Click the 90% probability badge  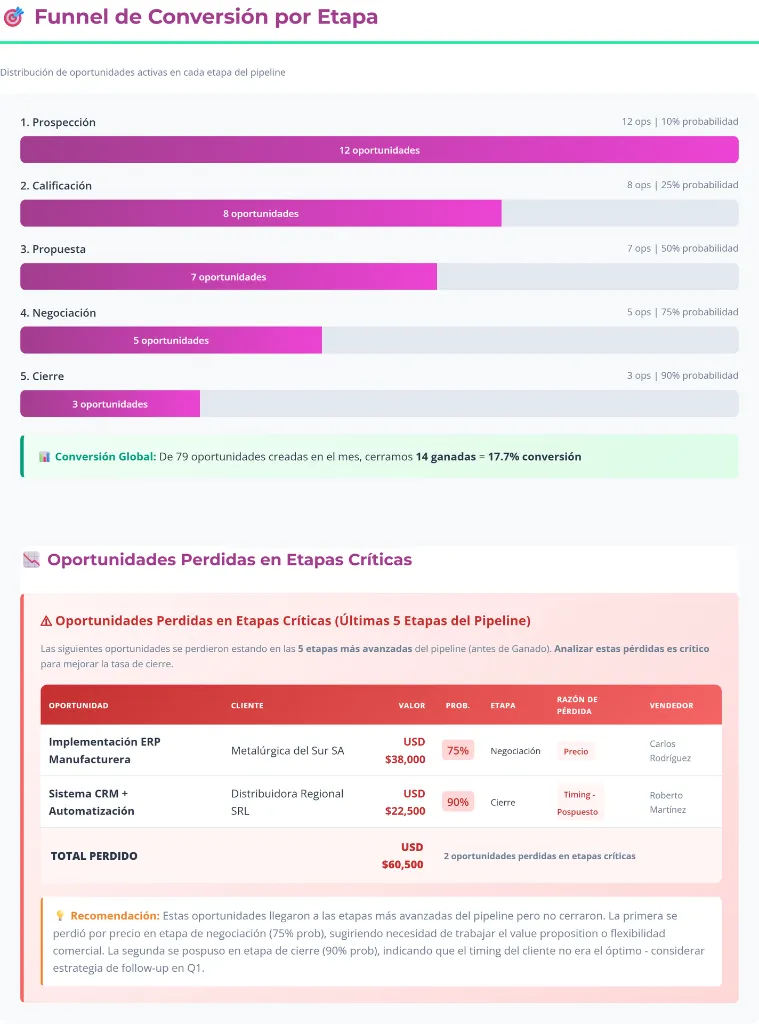pos(458,802)
